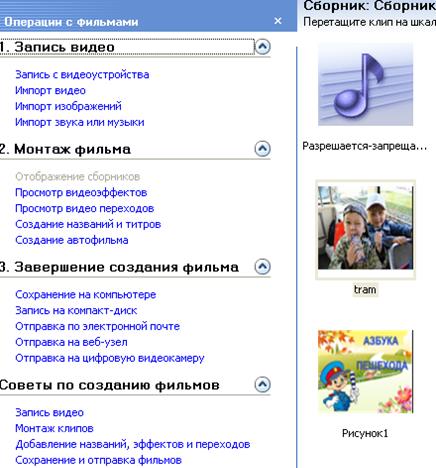Open the Запись видео tip link
Viewport: 436px width, 468px height.
(x=49, y=412)
